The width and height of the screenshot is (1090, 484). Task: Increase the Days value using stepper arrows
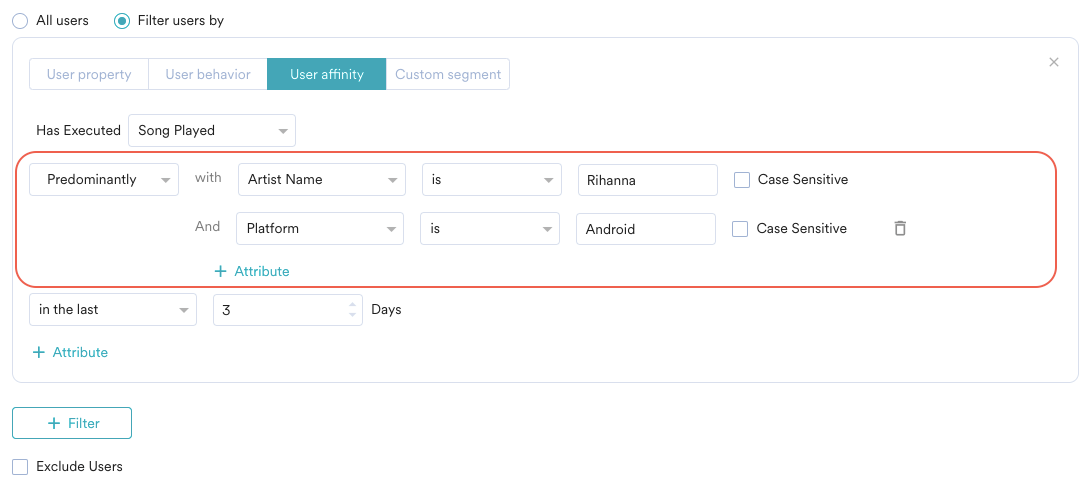click(x=352, y=304)
